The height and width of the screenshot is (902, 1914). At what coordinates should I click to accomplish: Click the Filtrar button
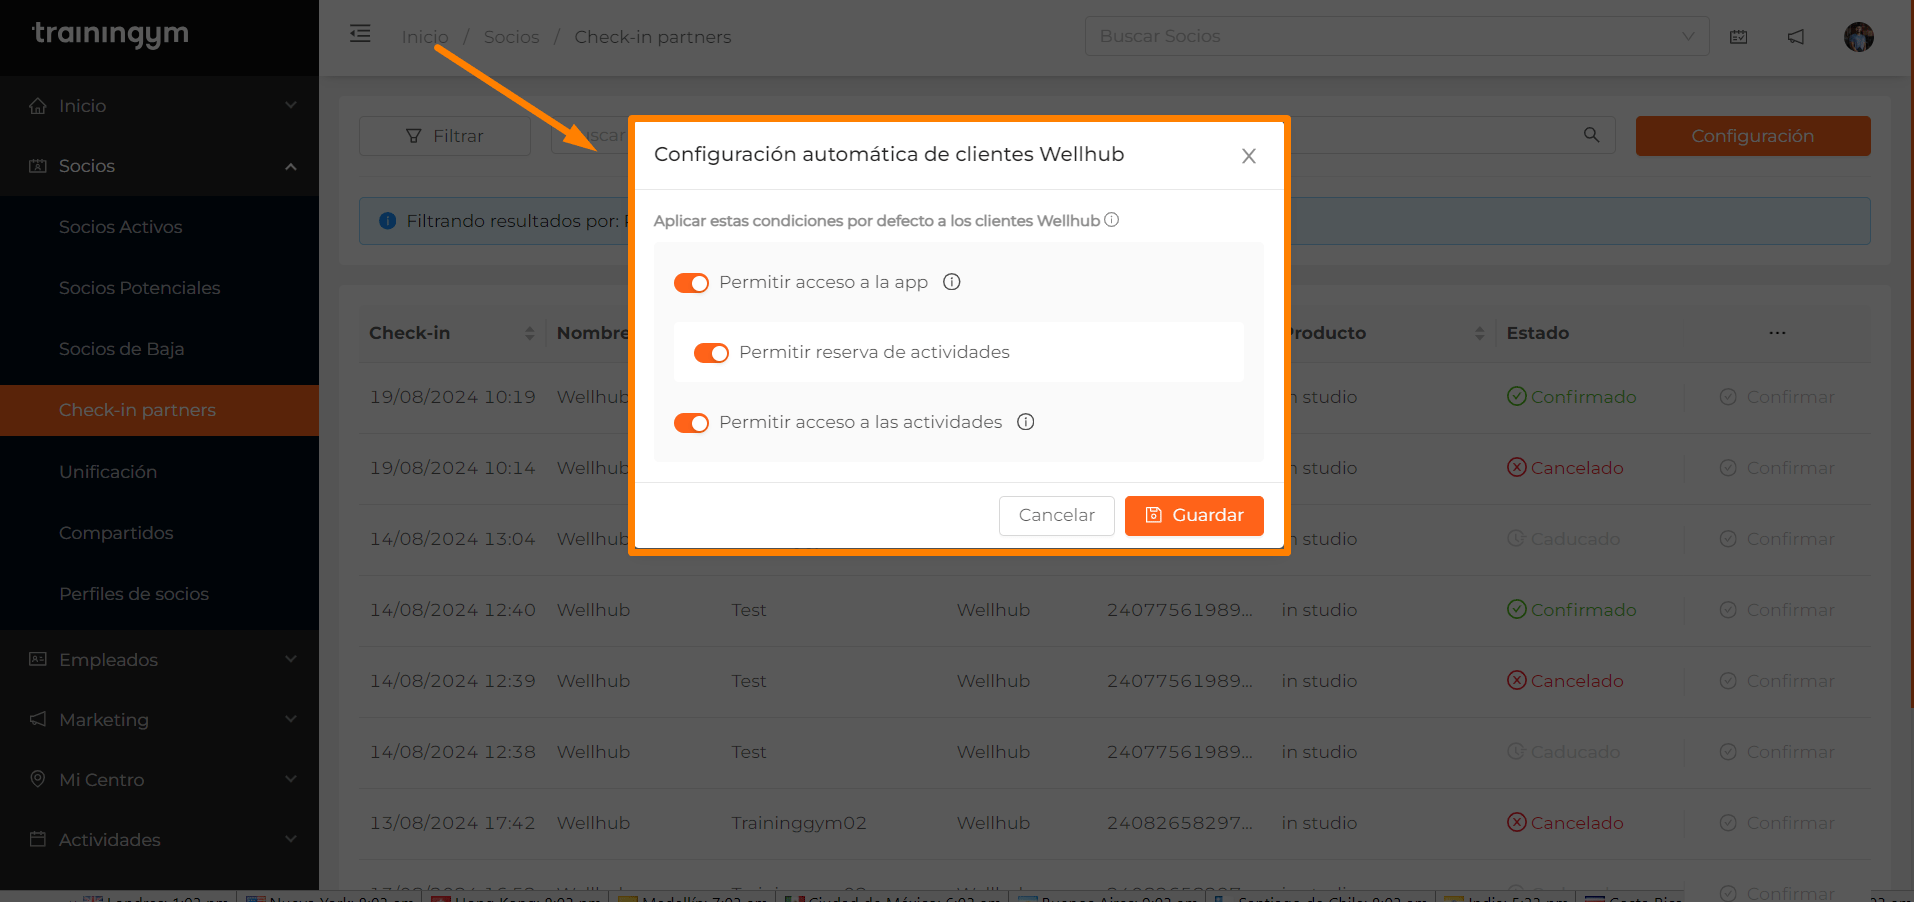(x=444, y=136)
